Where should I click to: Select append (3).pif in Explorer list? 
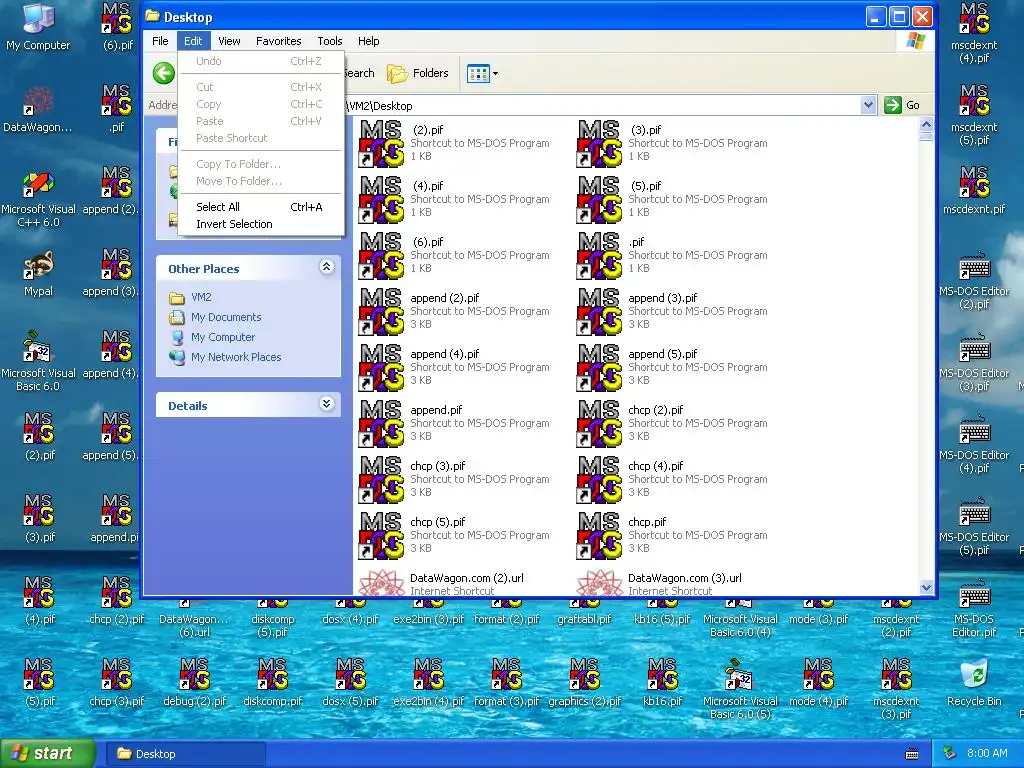click(x=673, y=311)
